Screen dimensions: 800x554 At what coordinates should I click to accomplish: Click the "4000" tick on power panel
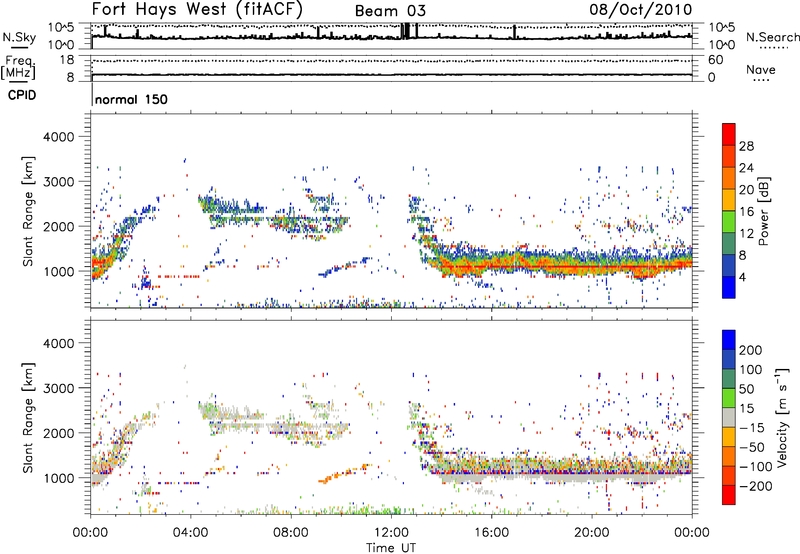point(59,137)
